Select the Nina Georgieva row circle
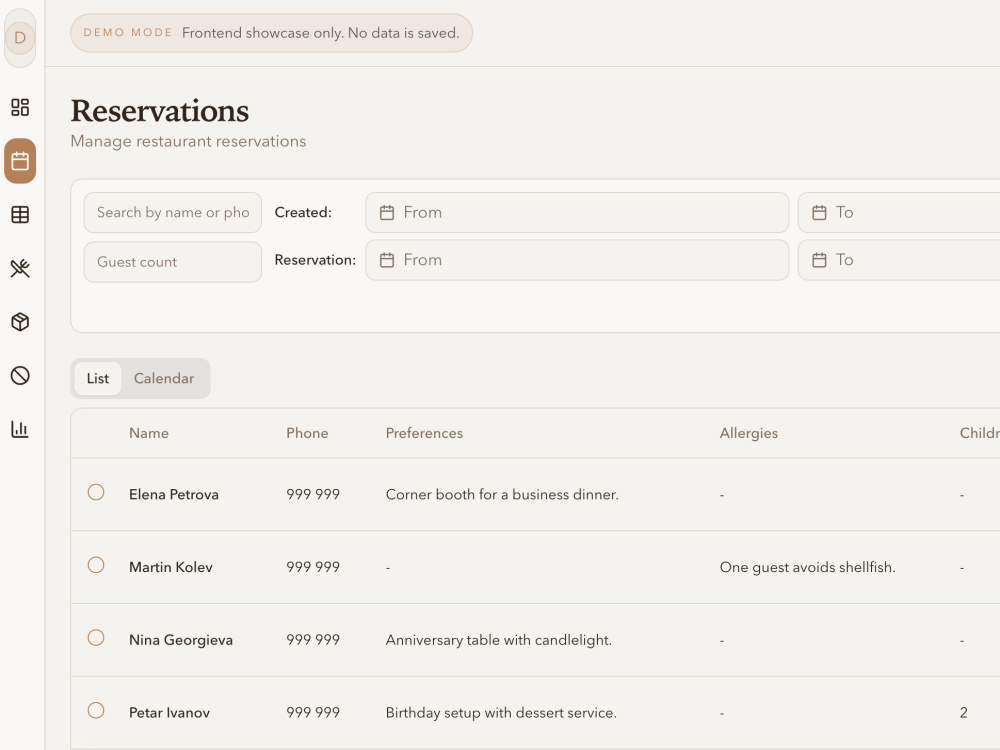Image resolution: width=1000 pixels, height=750 pixels. click(96, 638)
